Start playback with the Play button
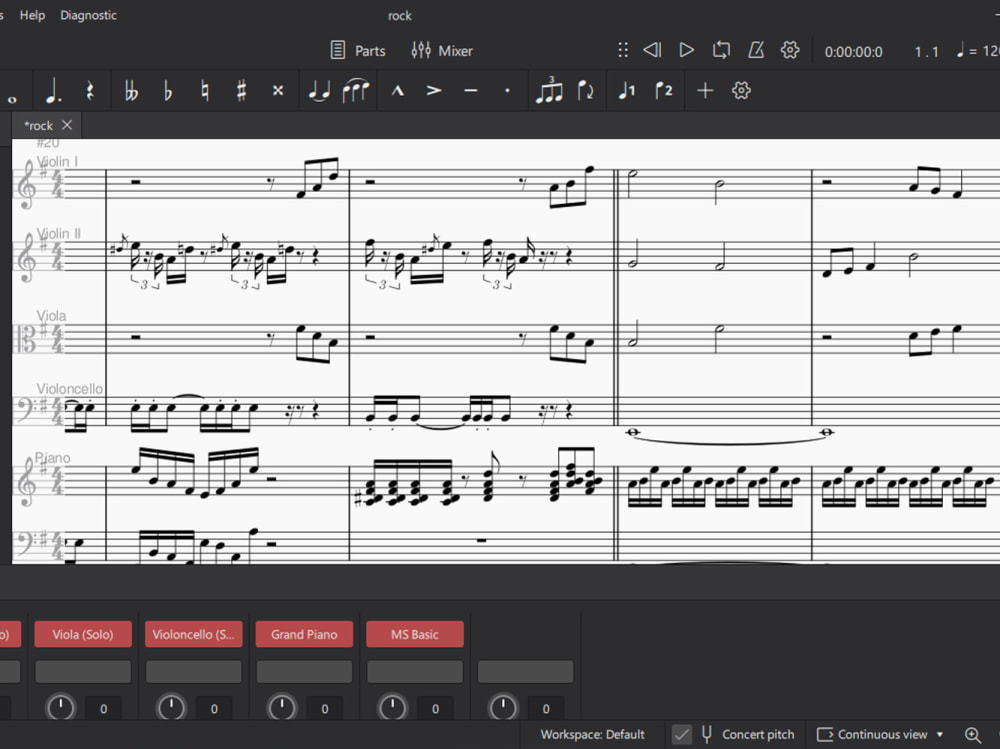The width and height of the screenshot is (1000, 749). point(686,50)
